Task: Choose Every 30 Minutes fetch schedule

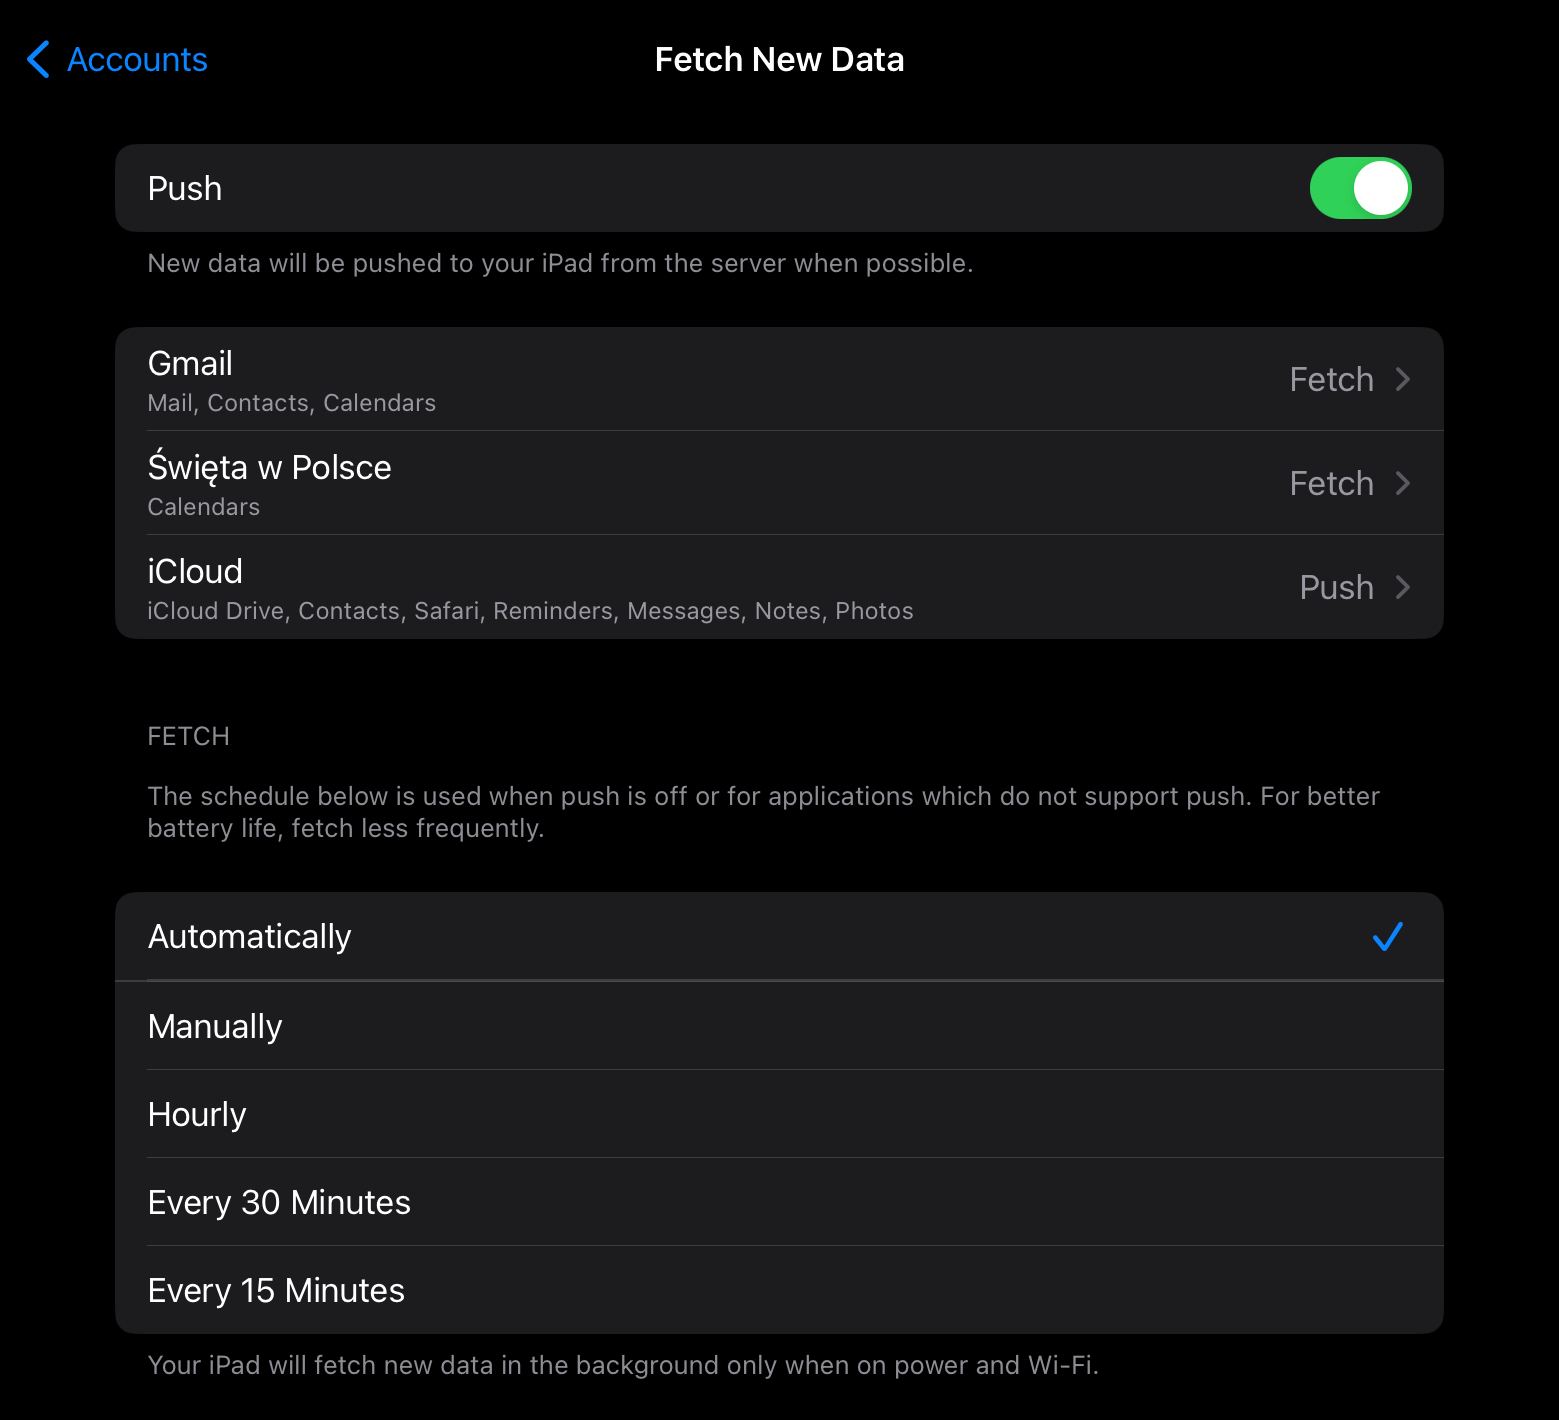Action: (x=779, y=1202)
